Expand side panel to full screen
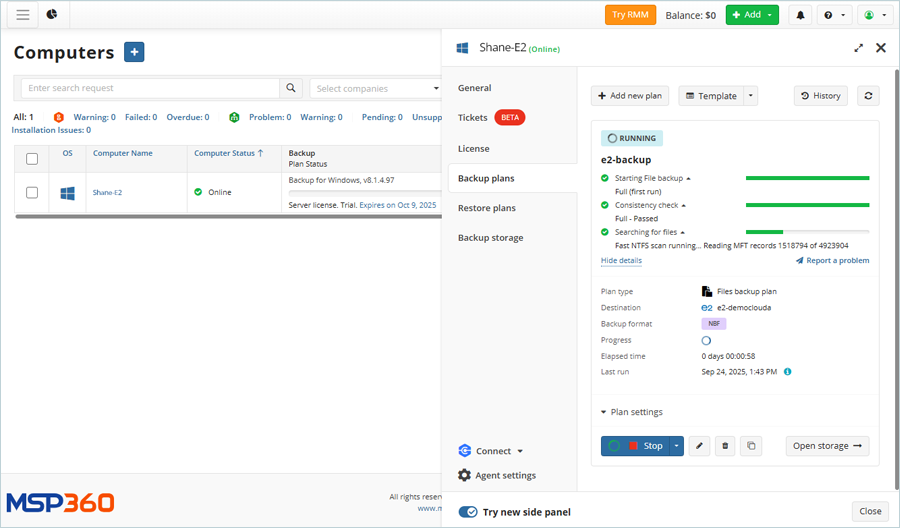This screenshot has width=900, height=528. click(x=858, y=48)
